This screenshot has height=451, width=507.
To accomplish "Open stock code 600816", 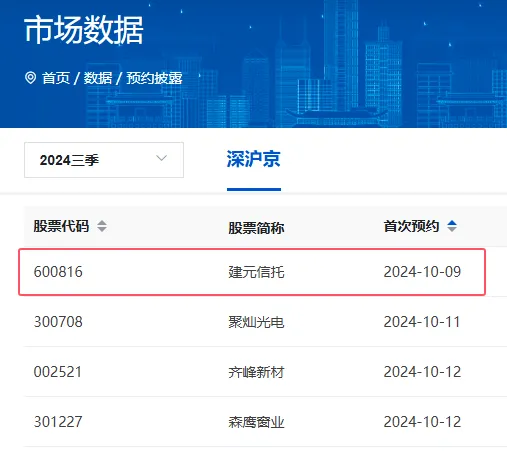I will tap(58, 272).
